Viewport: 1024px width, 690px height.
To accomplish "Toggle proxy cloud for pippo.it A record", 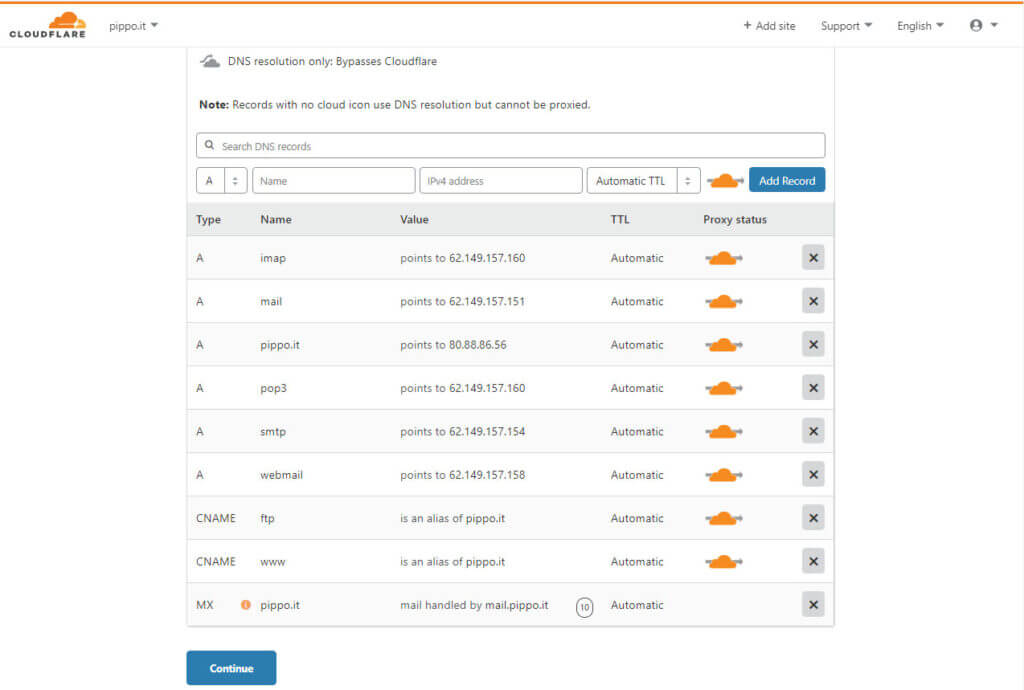I will coord(724,345).
